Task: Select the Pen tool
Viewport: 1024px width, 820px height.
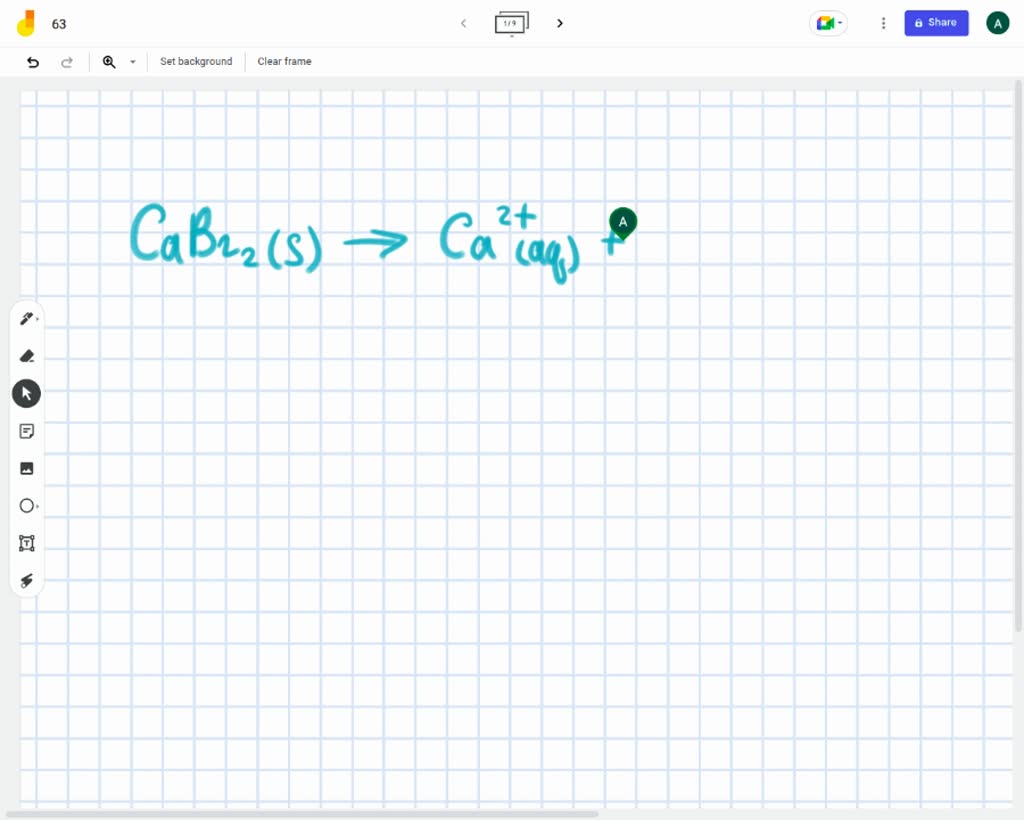Action: point(24,318)
